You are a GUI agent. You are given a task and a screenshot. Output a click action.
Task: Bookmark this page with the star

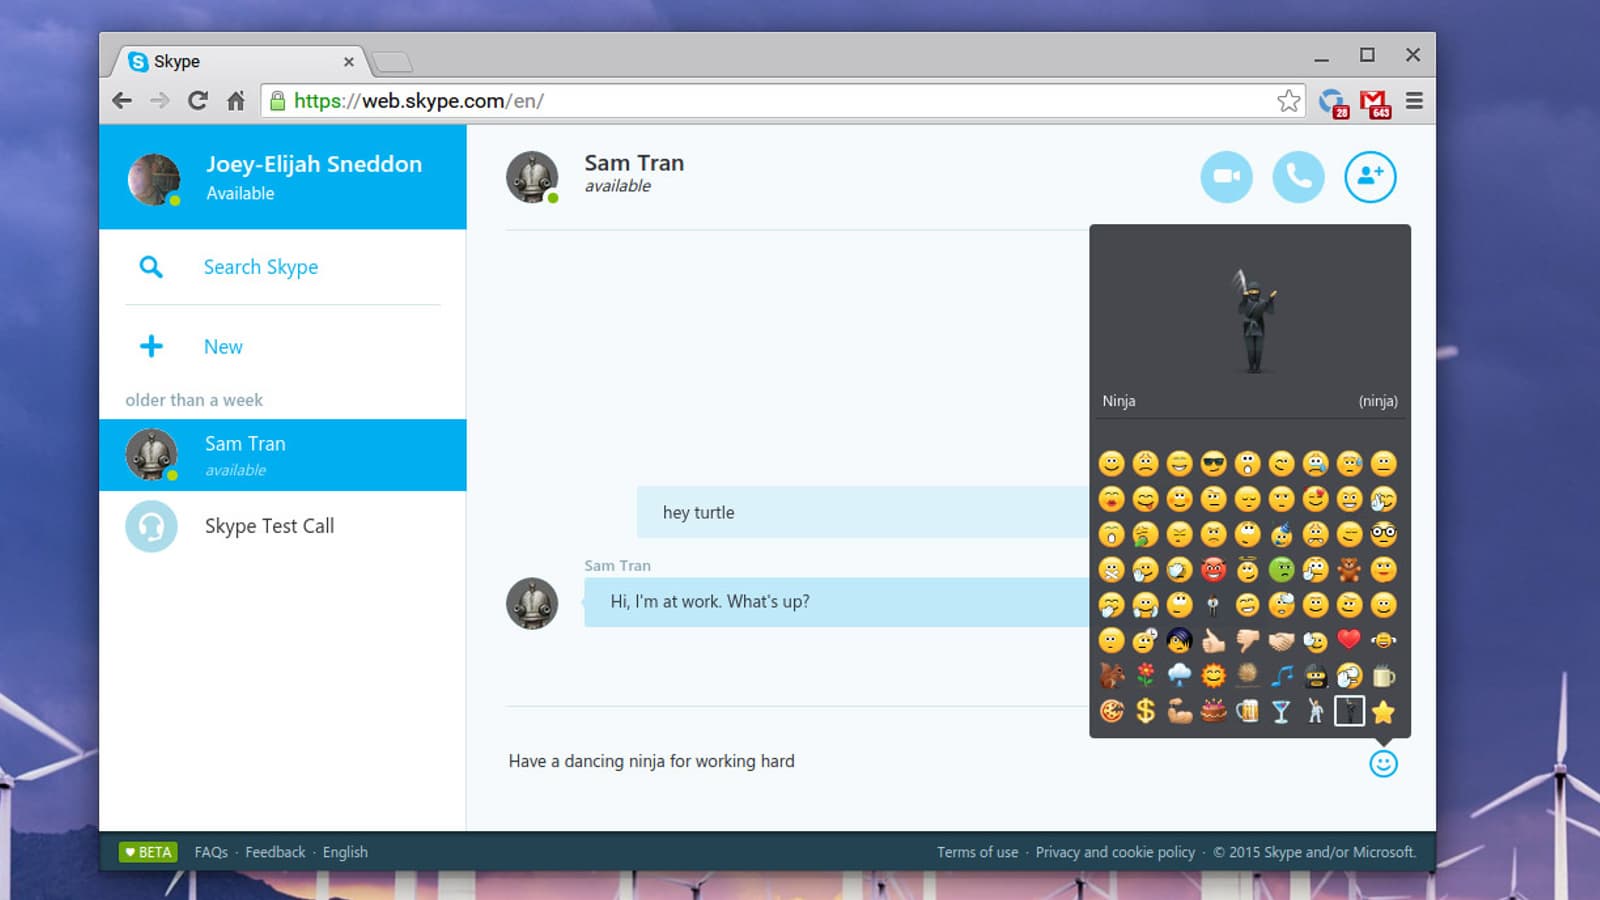point(1289,101)
